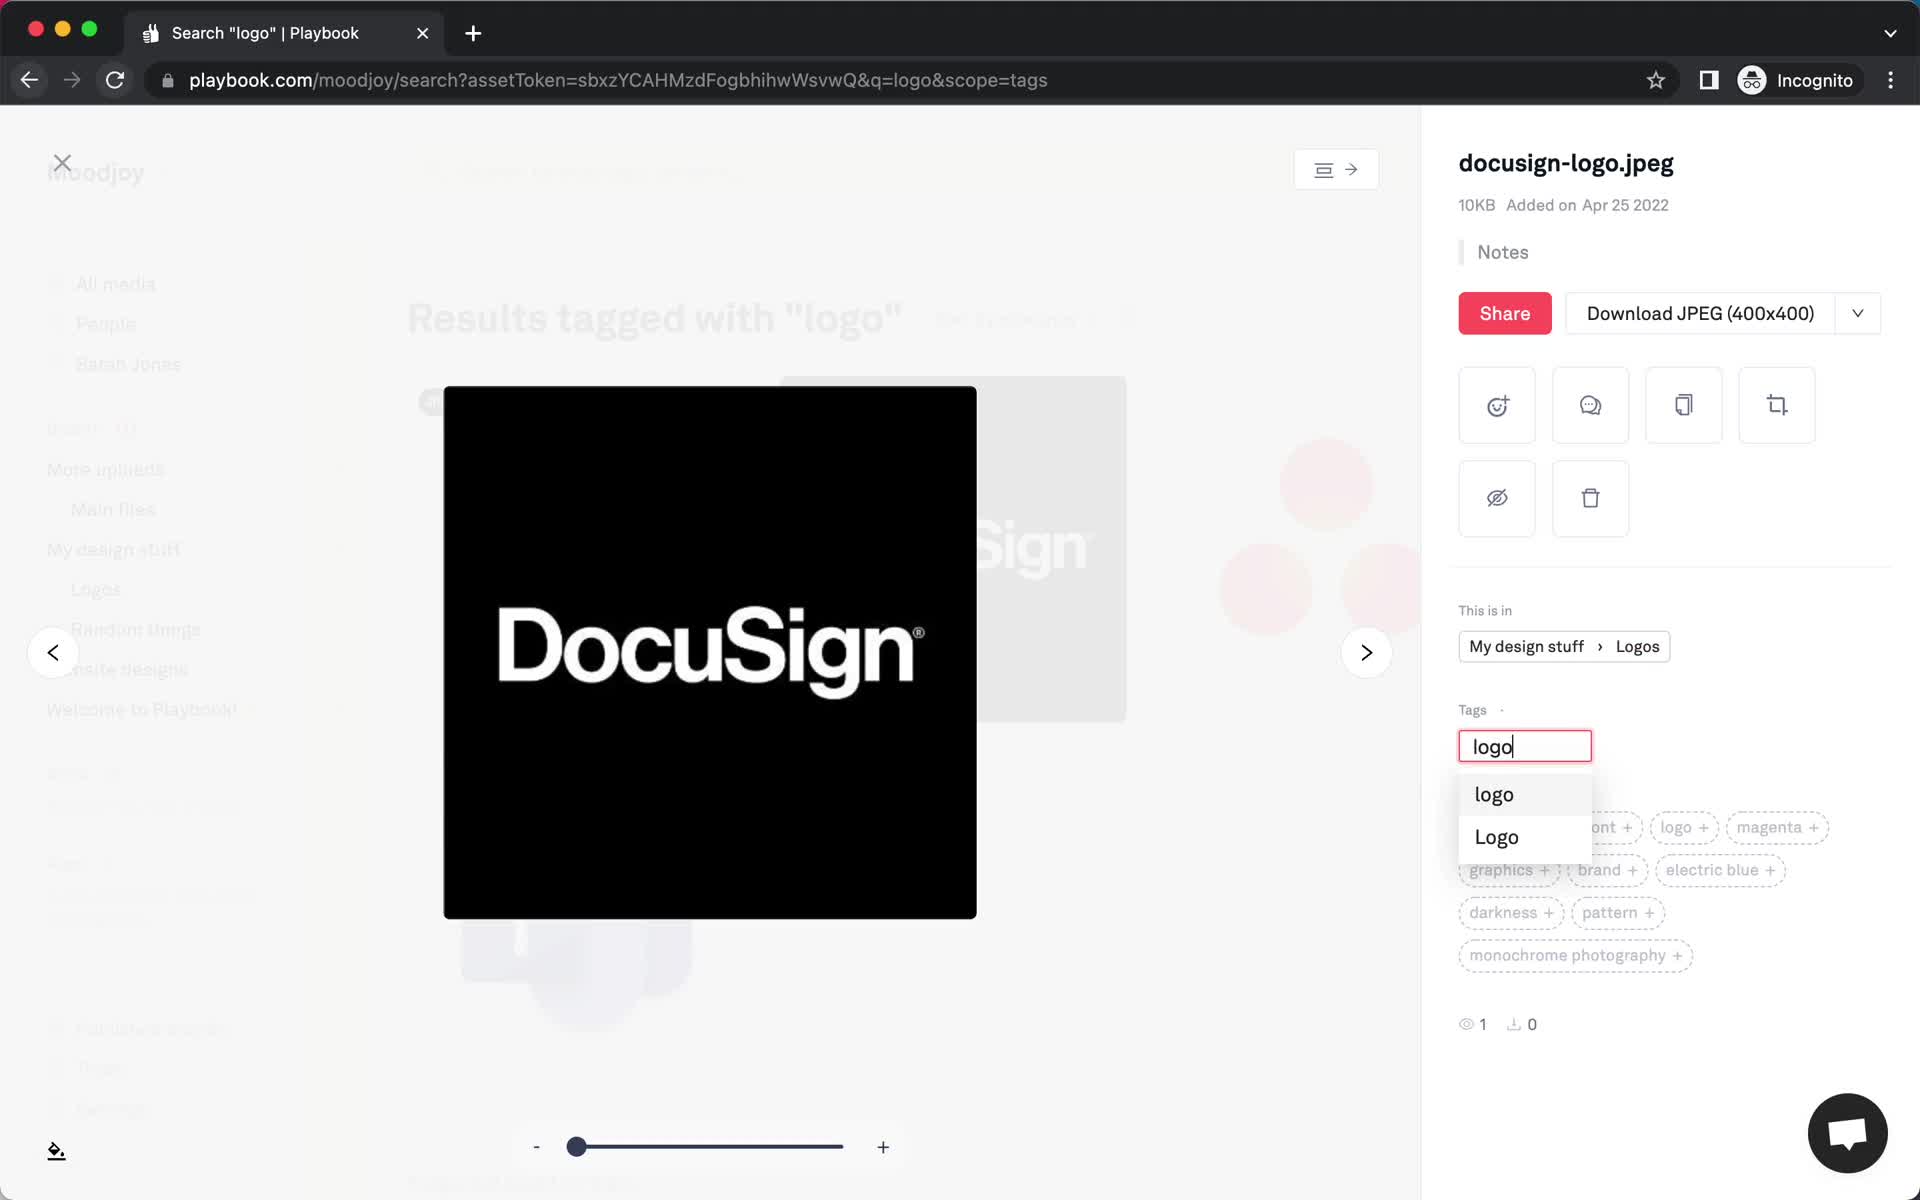Click the zoom slider handle
The image size is (1920, 1200).
[576, 1147]
